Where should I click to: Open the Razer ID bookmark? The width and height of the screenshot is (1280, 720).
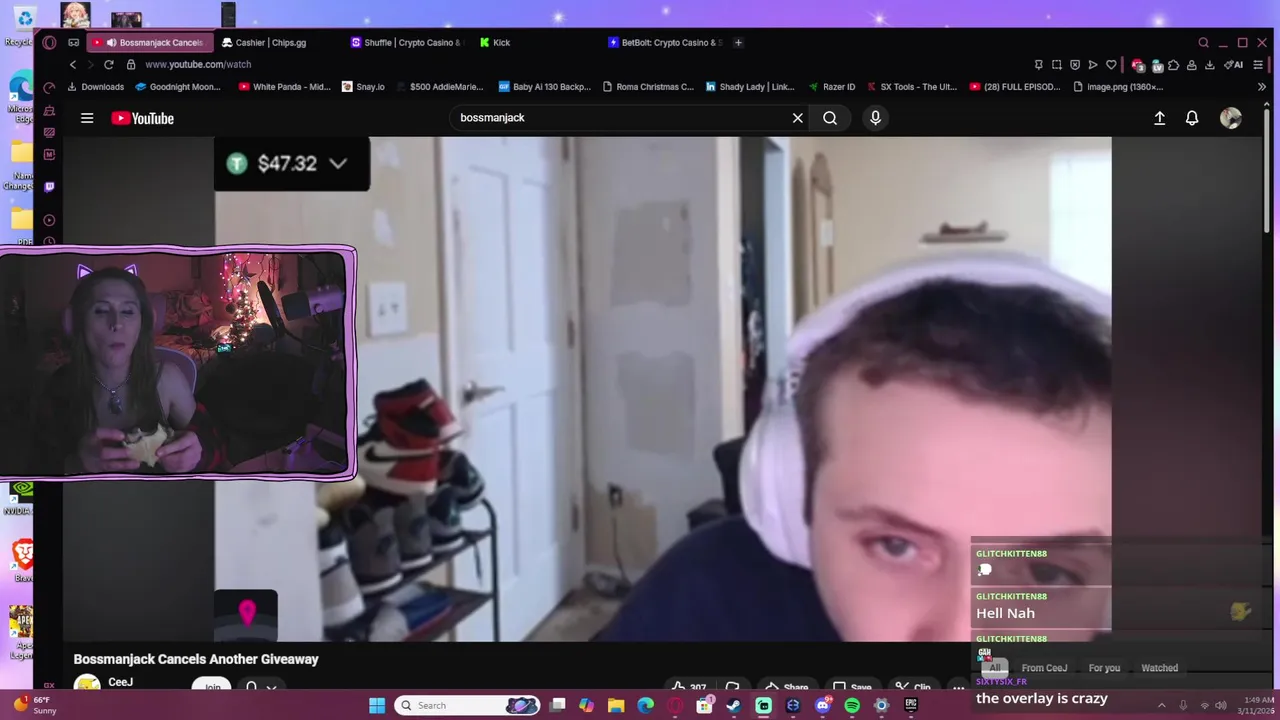831,87
